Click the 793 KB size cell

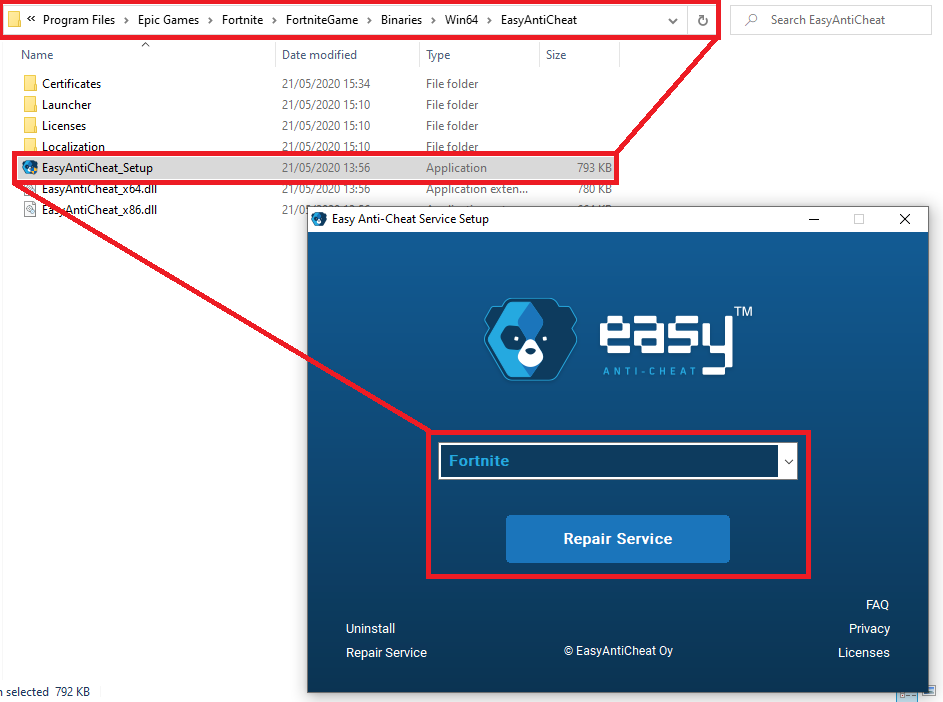coord(594,168)
